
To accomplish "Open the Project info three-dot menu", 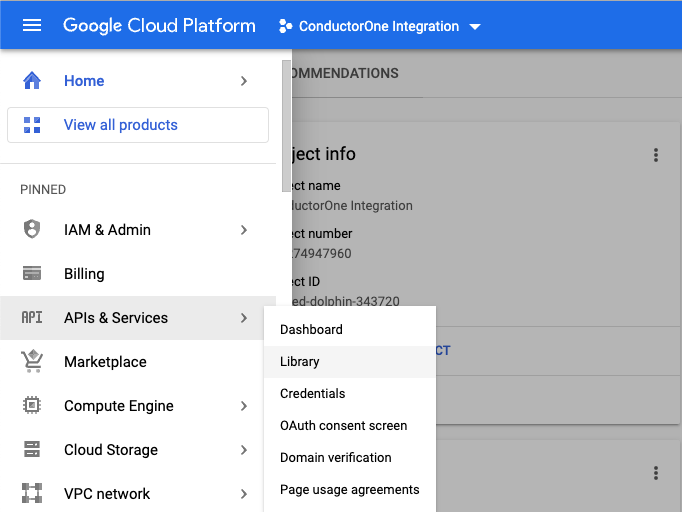I will pyautogui.click(x=656, y=155).
